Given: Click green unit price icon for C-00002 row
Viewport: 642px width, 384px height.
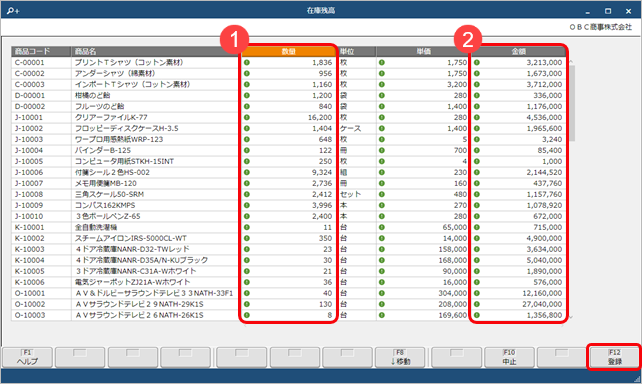Looking at the screenshot, I should click(382, 74).
